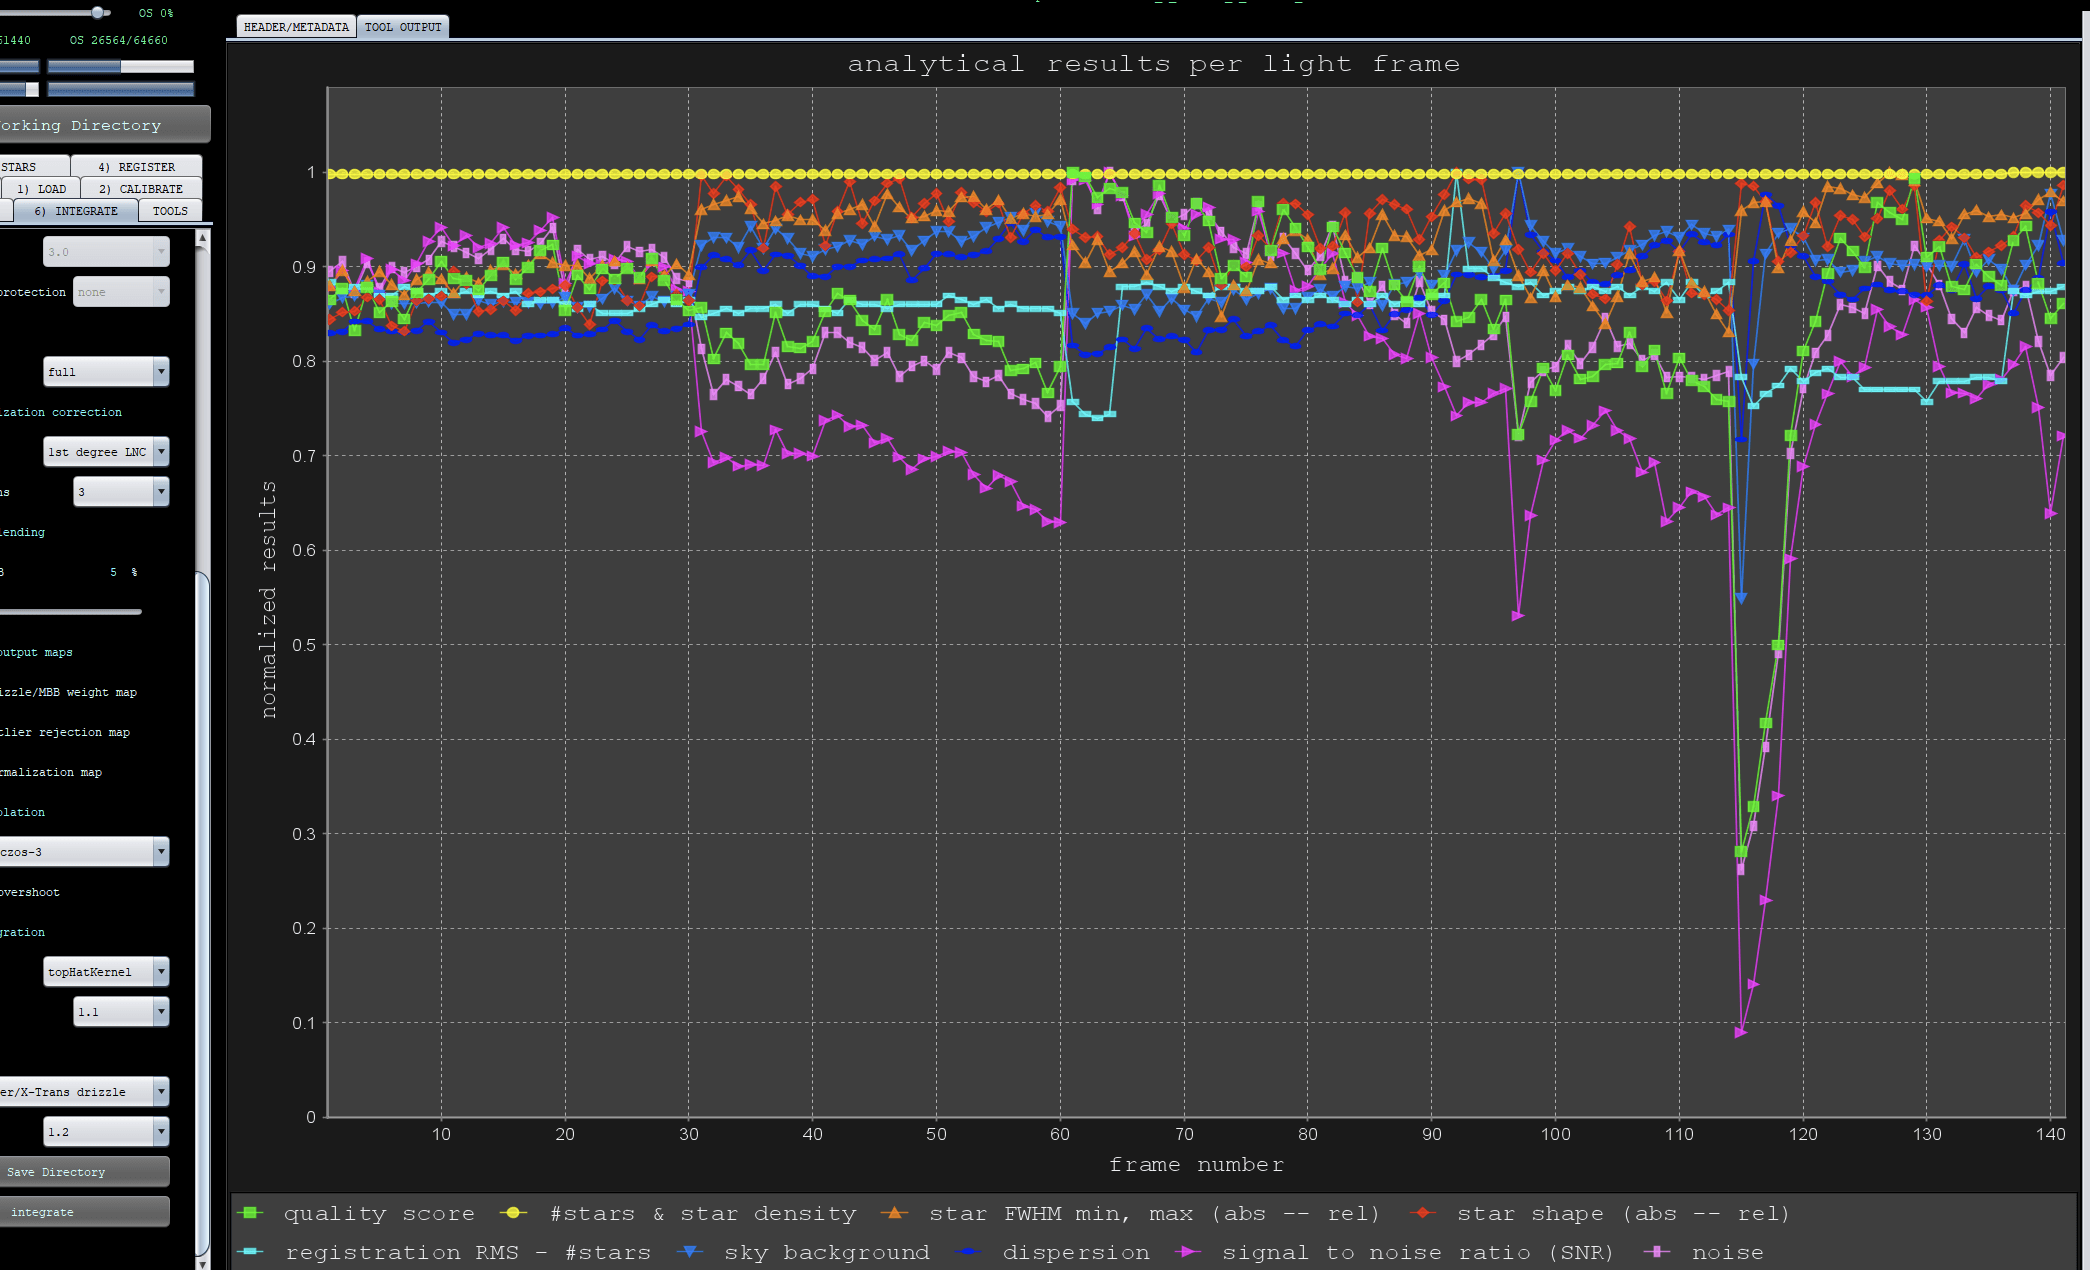Viewport: 2090px width, 1270px height.
Task: Click the 'MBB weight map' option label
Action: point(68,692)
